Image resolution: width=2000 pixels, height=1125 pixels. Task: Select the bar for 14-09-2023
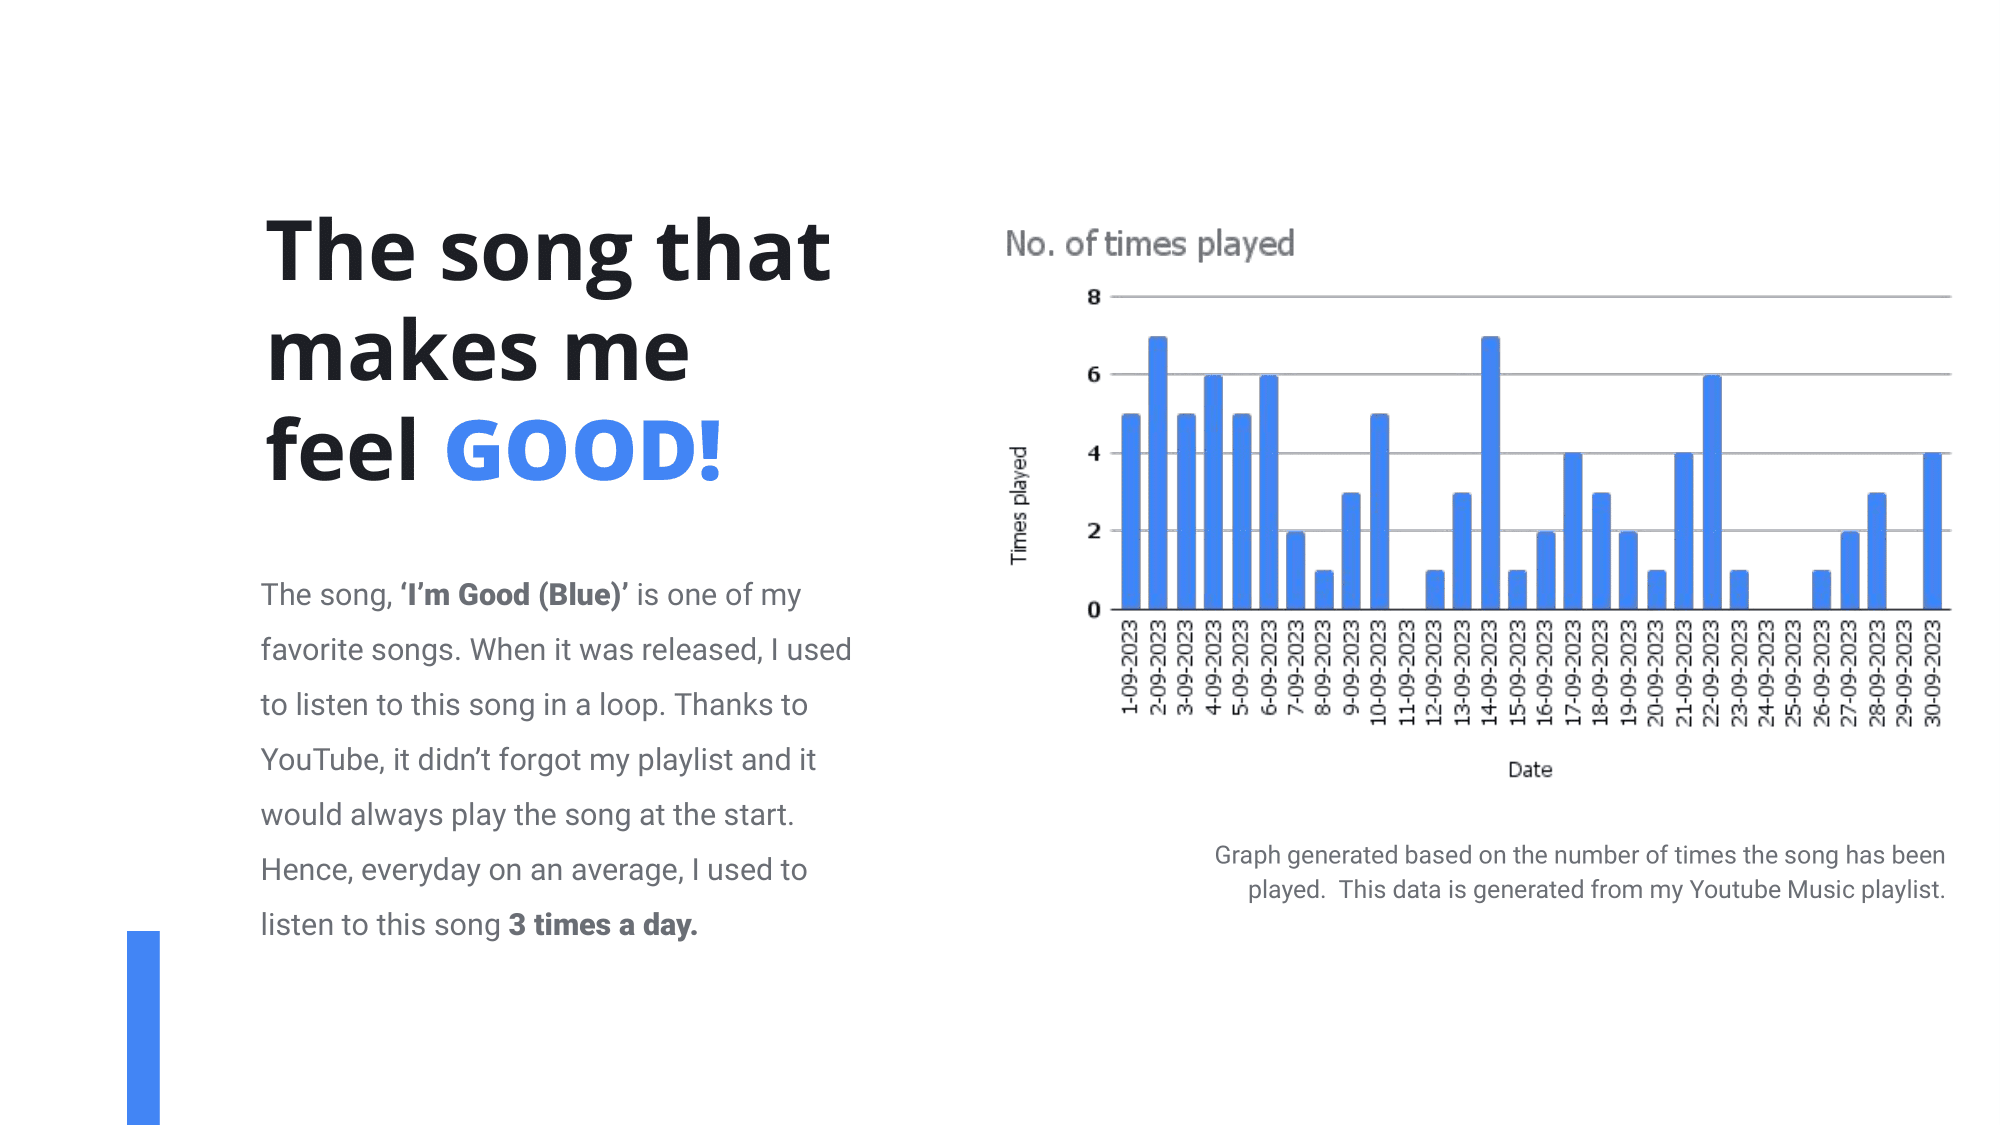click(1490, 473)
